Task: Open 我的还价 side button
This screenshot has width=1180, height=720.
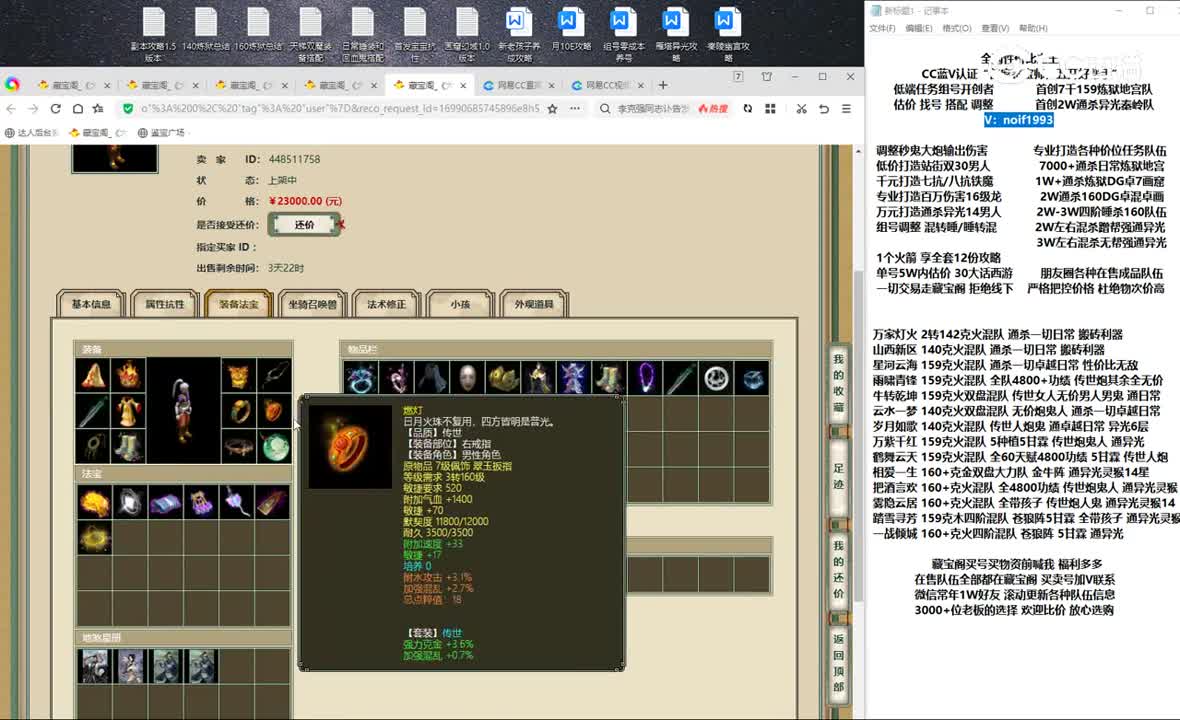Action: pyautogui.click(x=838, y=569)
